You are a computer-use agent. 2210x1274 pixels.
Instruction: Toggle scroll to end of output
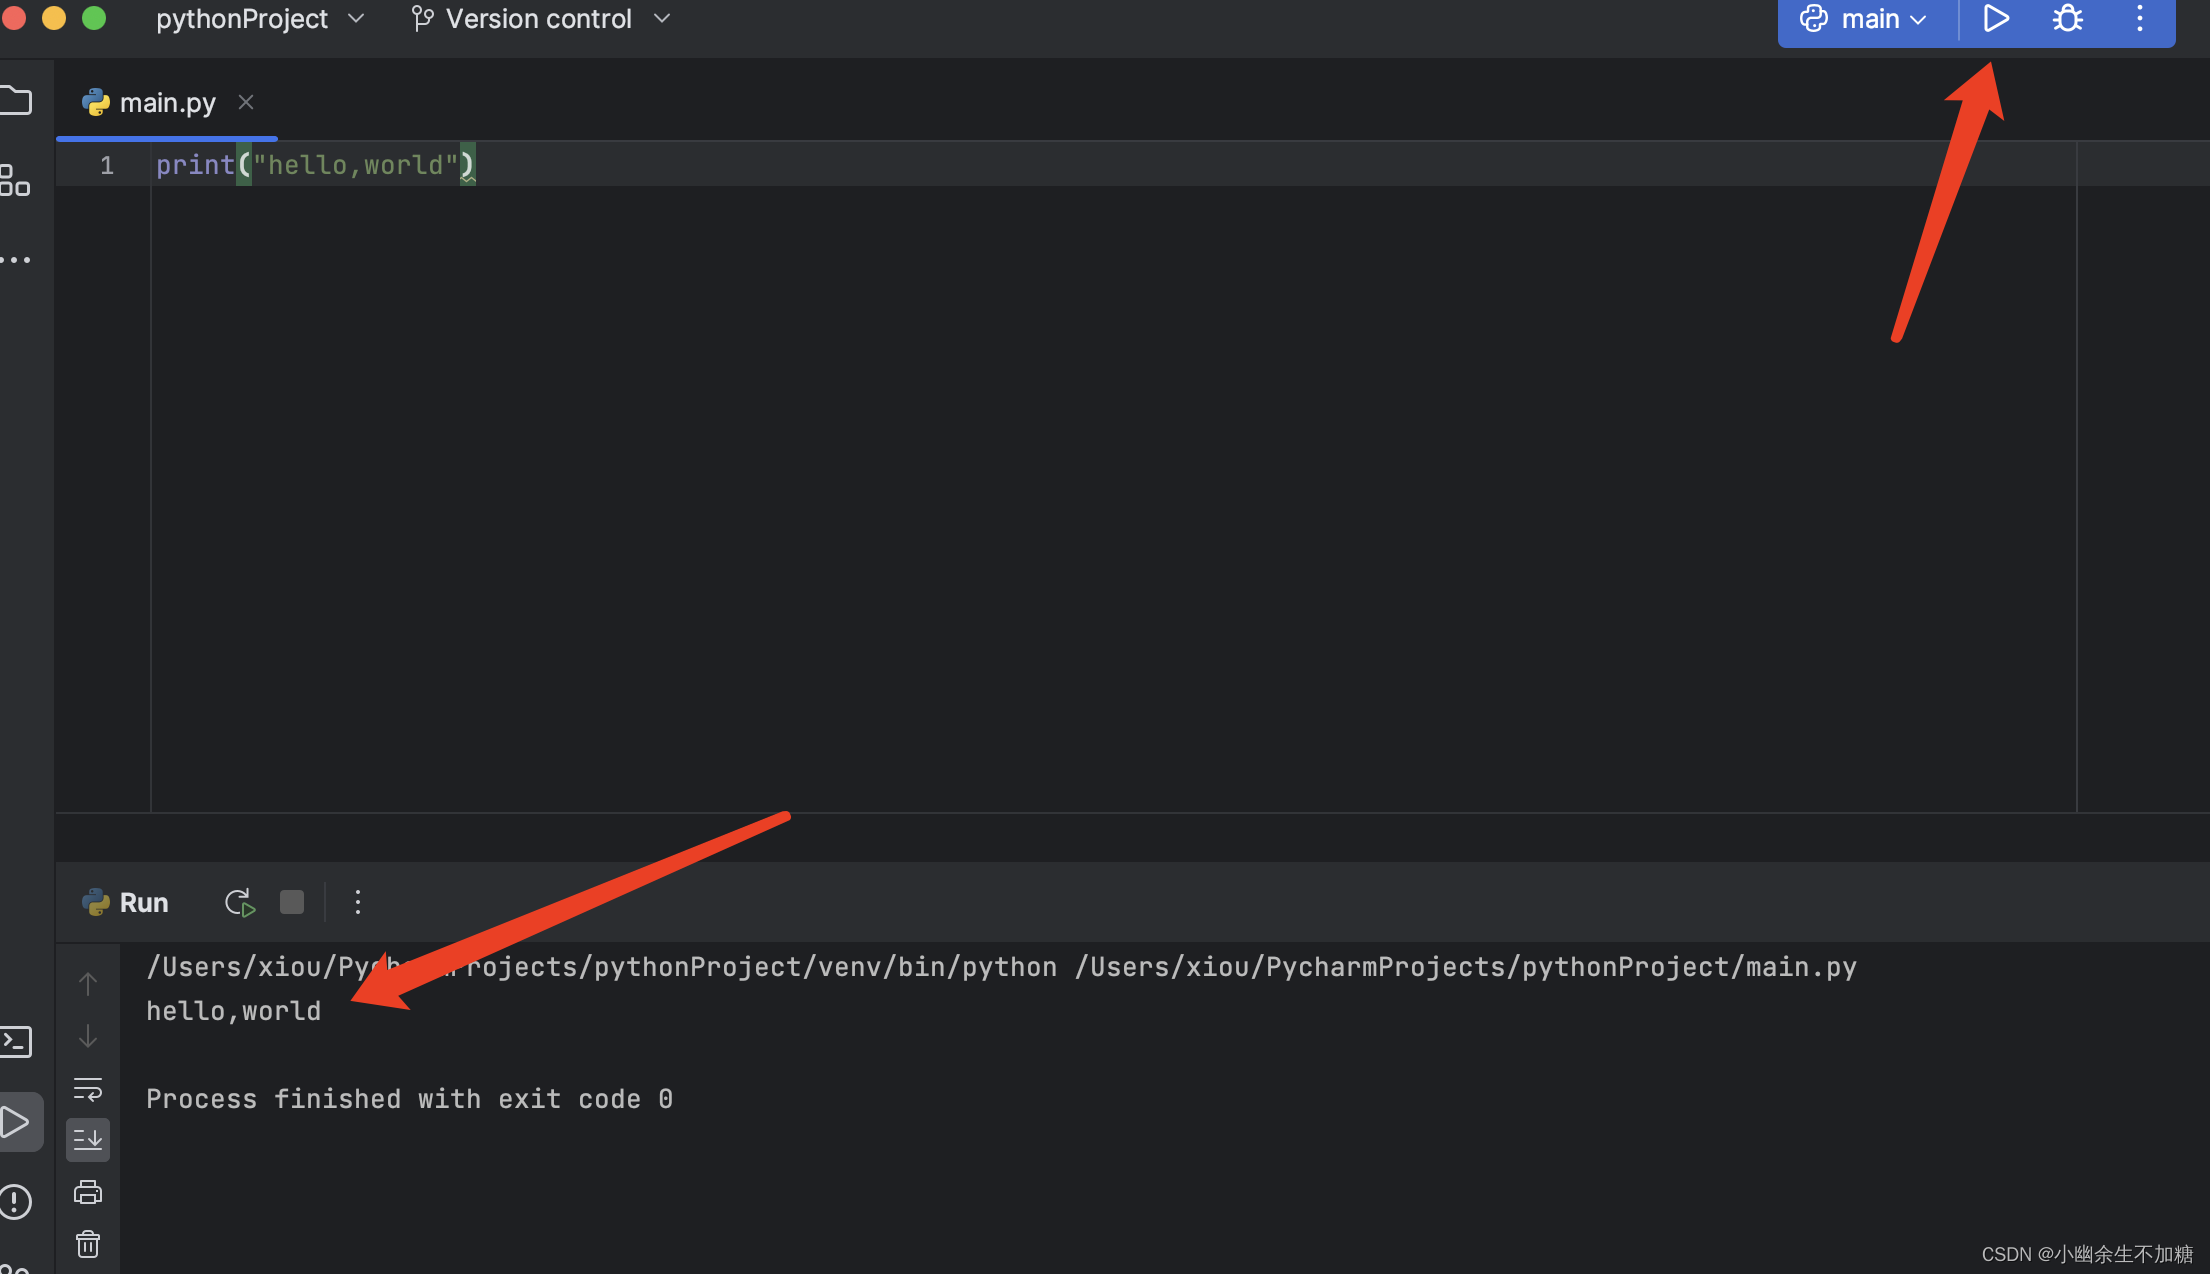click(x=88, y=1140)
